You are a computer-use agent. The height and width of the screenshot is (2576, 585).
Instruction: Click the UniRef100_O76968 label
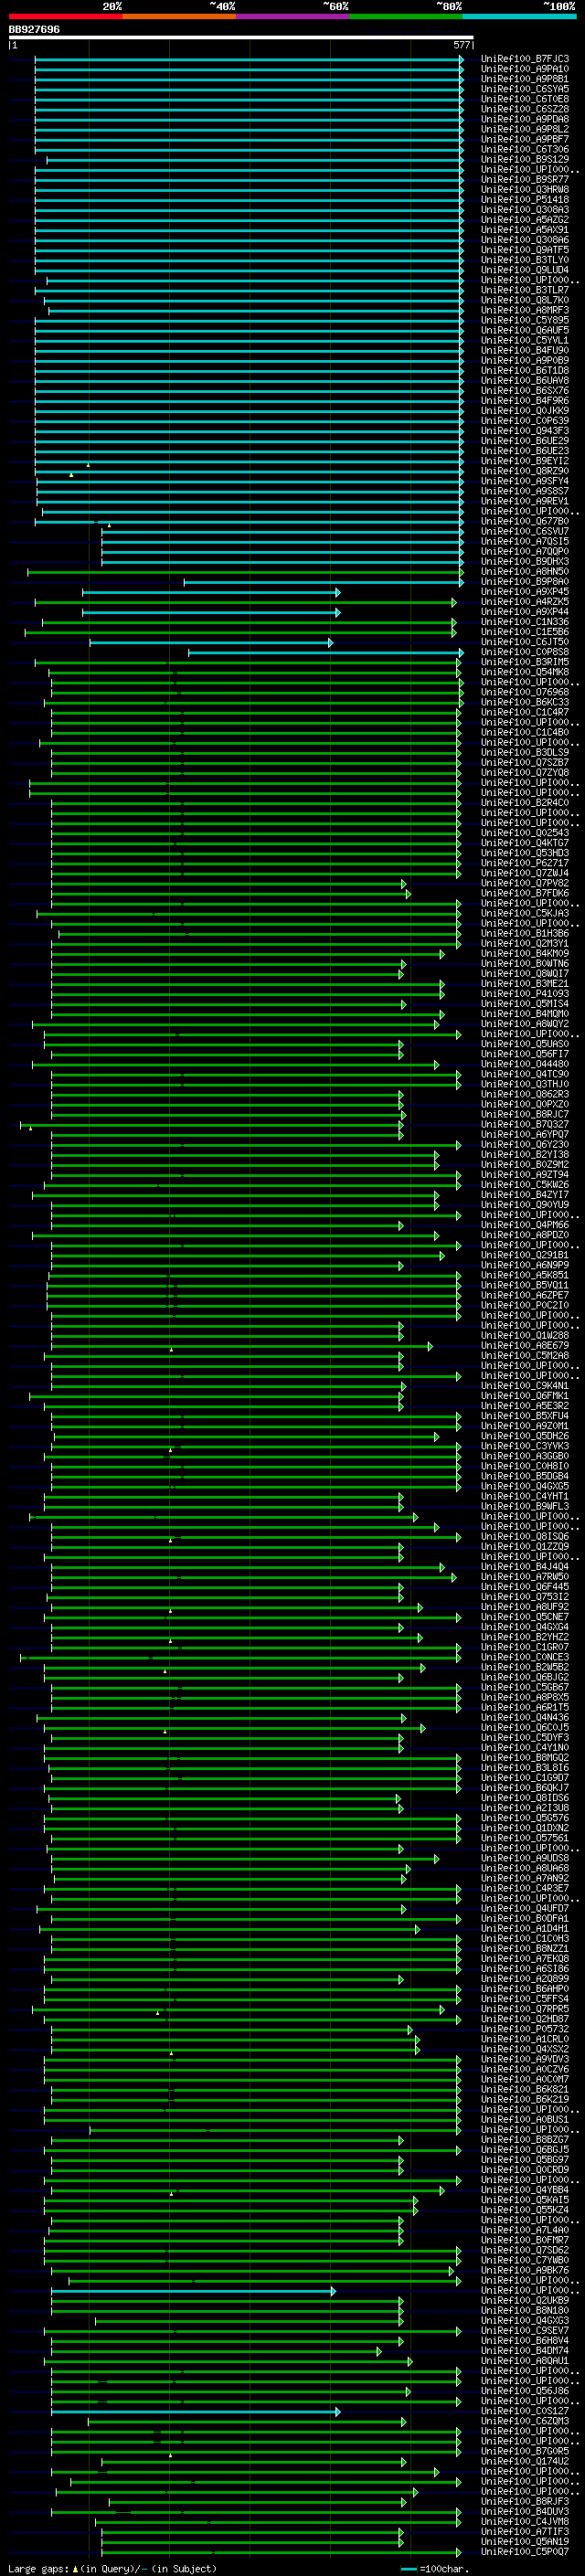(x=524, y=692)
